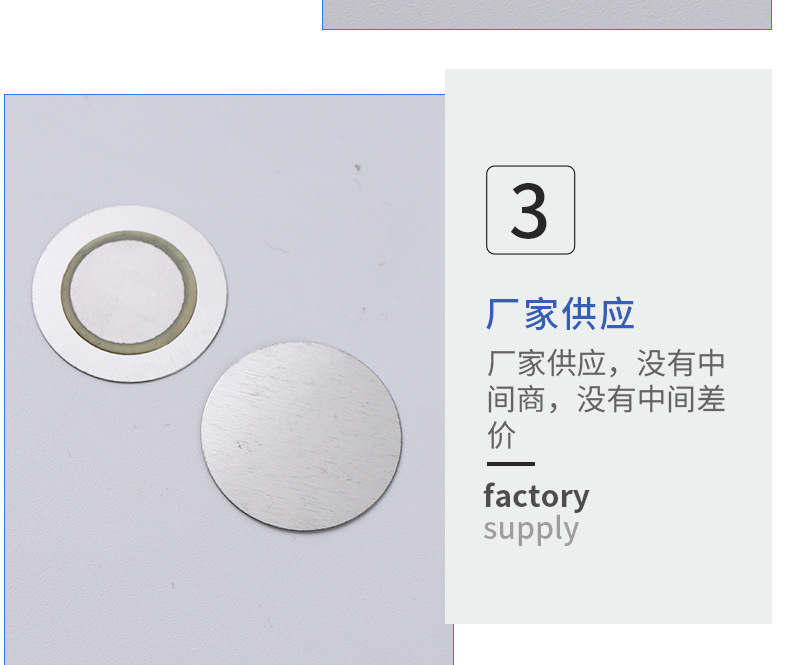Select the blue heading 厂家供应

(x=560, y=314)
